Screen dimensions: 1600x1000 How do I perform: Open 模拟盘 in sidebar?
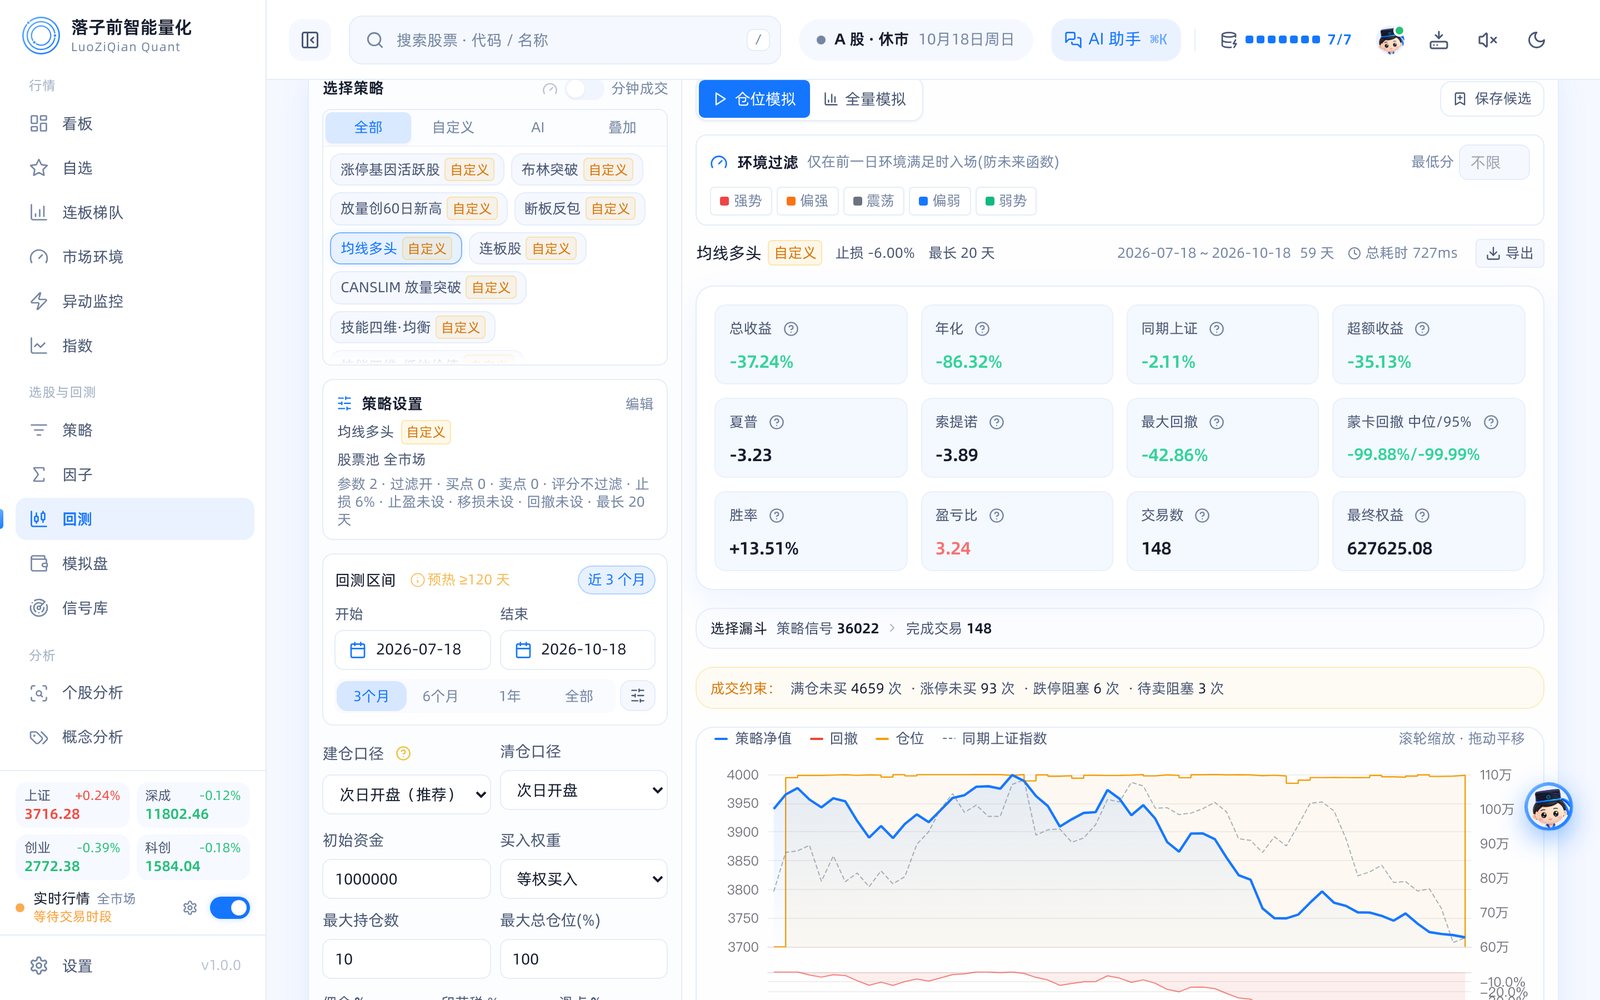135,564
